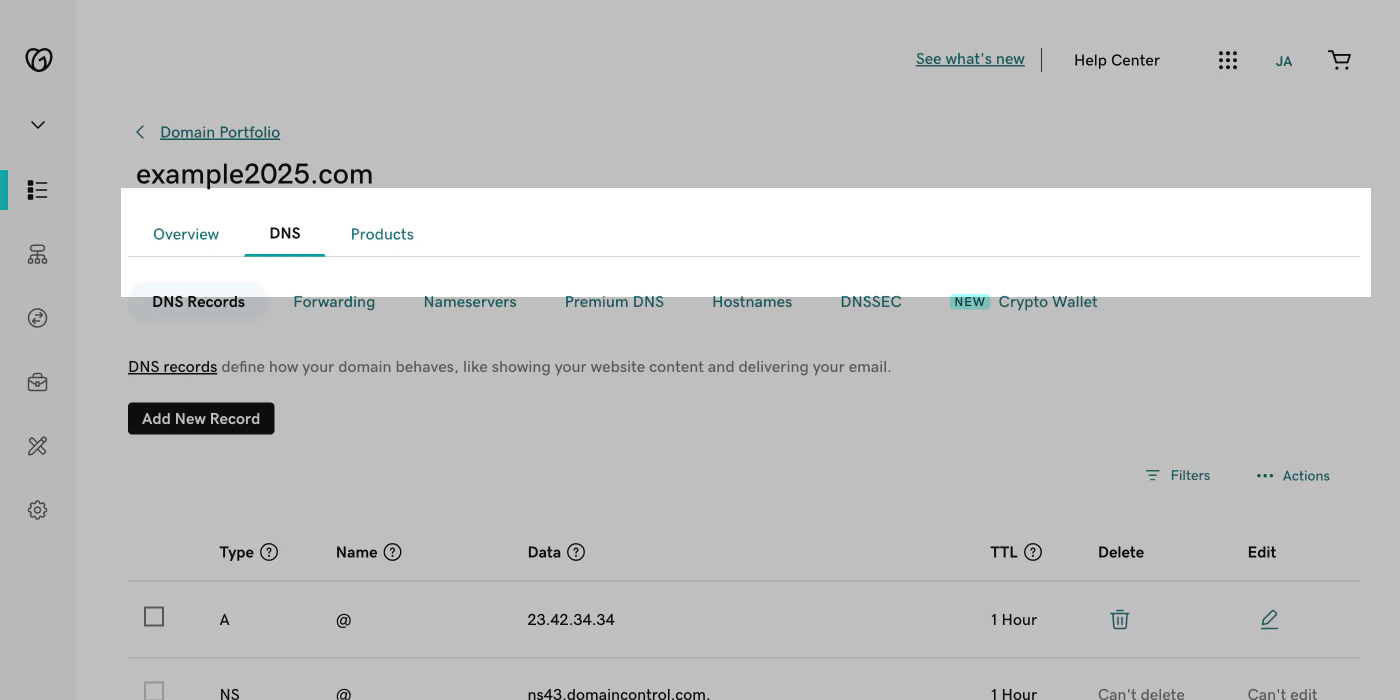The height and width of the screenshot is (700, 1400).
Task: Open the TTL help tooltip
Action: coord(1033,551)
